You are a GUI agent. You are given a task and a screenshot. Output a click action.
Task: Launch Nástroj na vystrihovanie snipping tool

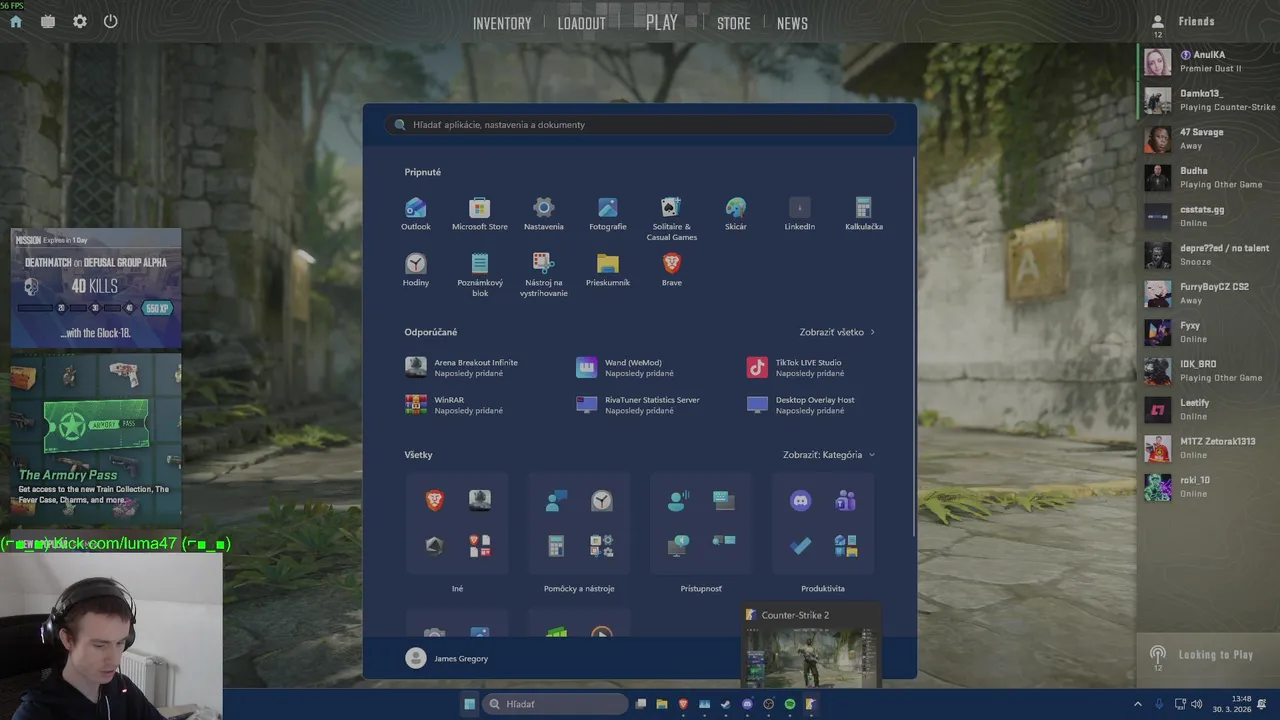click(x=544, y=274)
